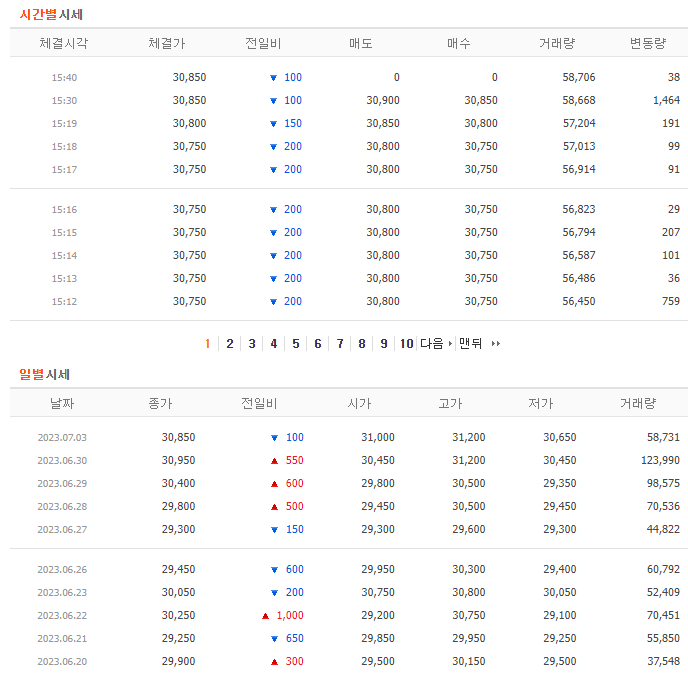688x675 pixels.
Task: Click the 2023.06.28 date cell
Action: (62, 506)
